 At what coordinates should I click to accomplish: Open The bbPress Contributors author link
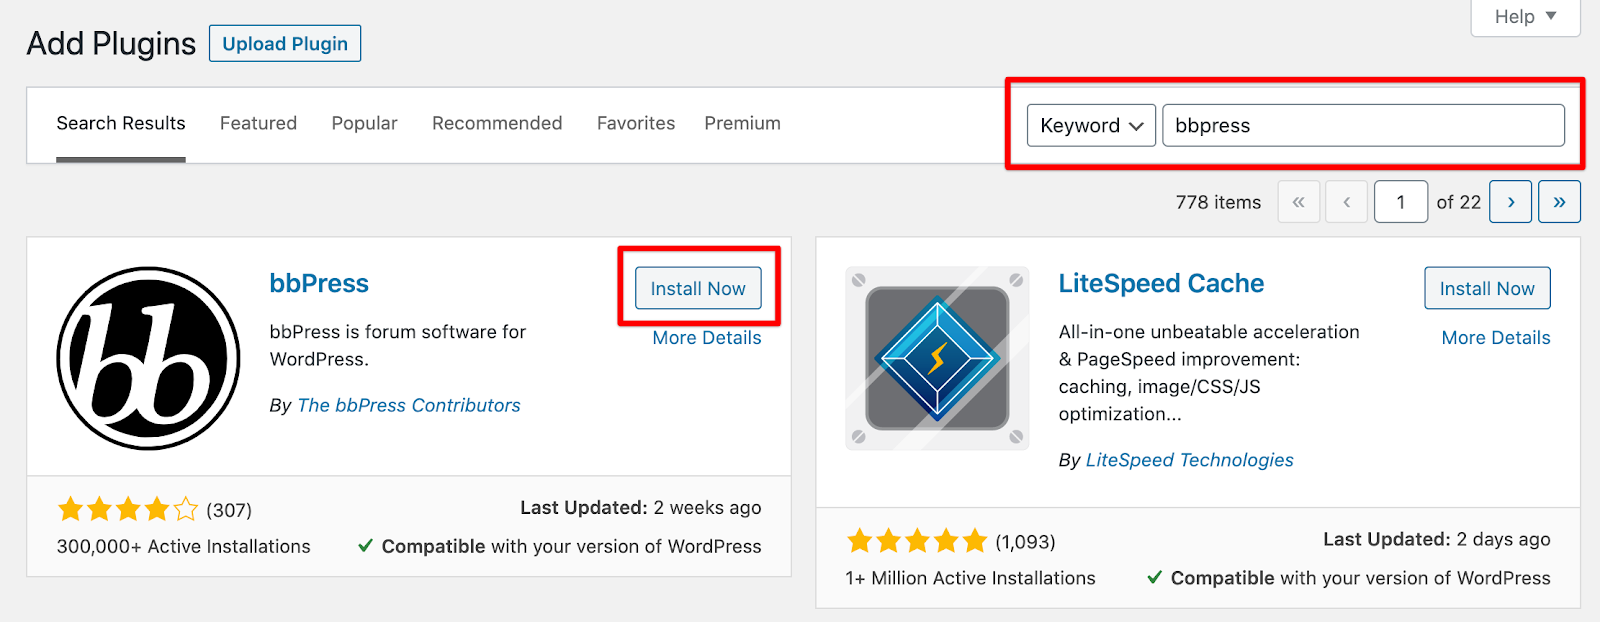409,405
